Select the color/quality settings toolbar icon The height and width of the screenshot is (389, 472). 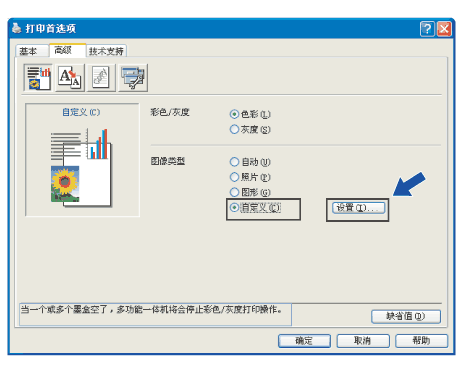[38, 78]
